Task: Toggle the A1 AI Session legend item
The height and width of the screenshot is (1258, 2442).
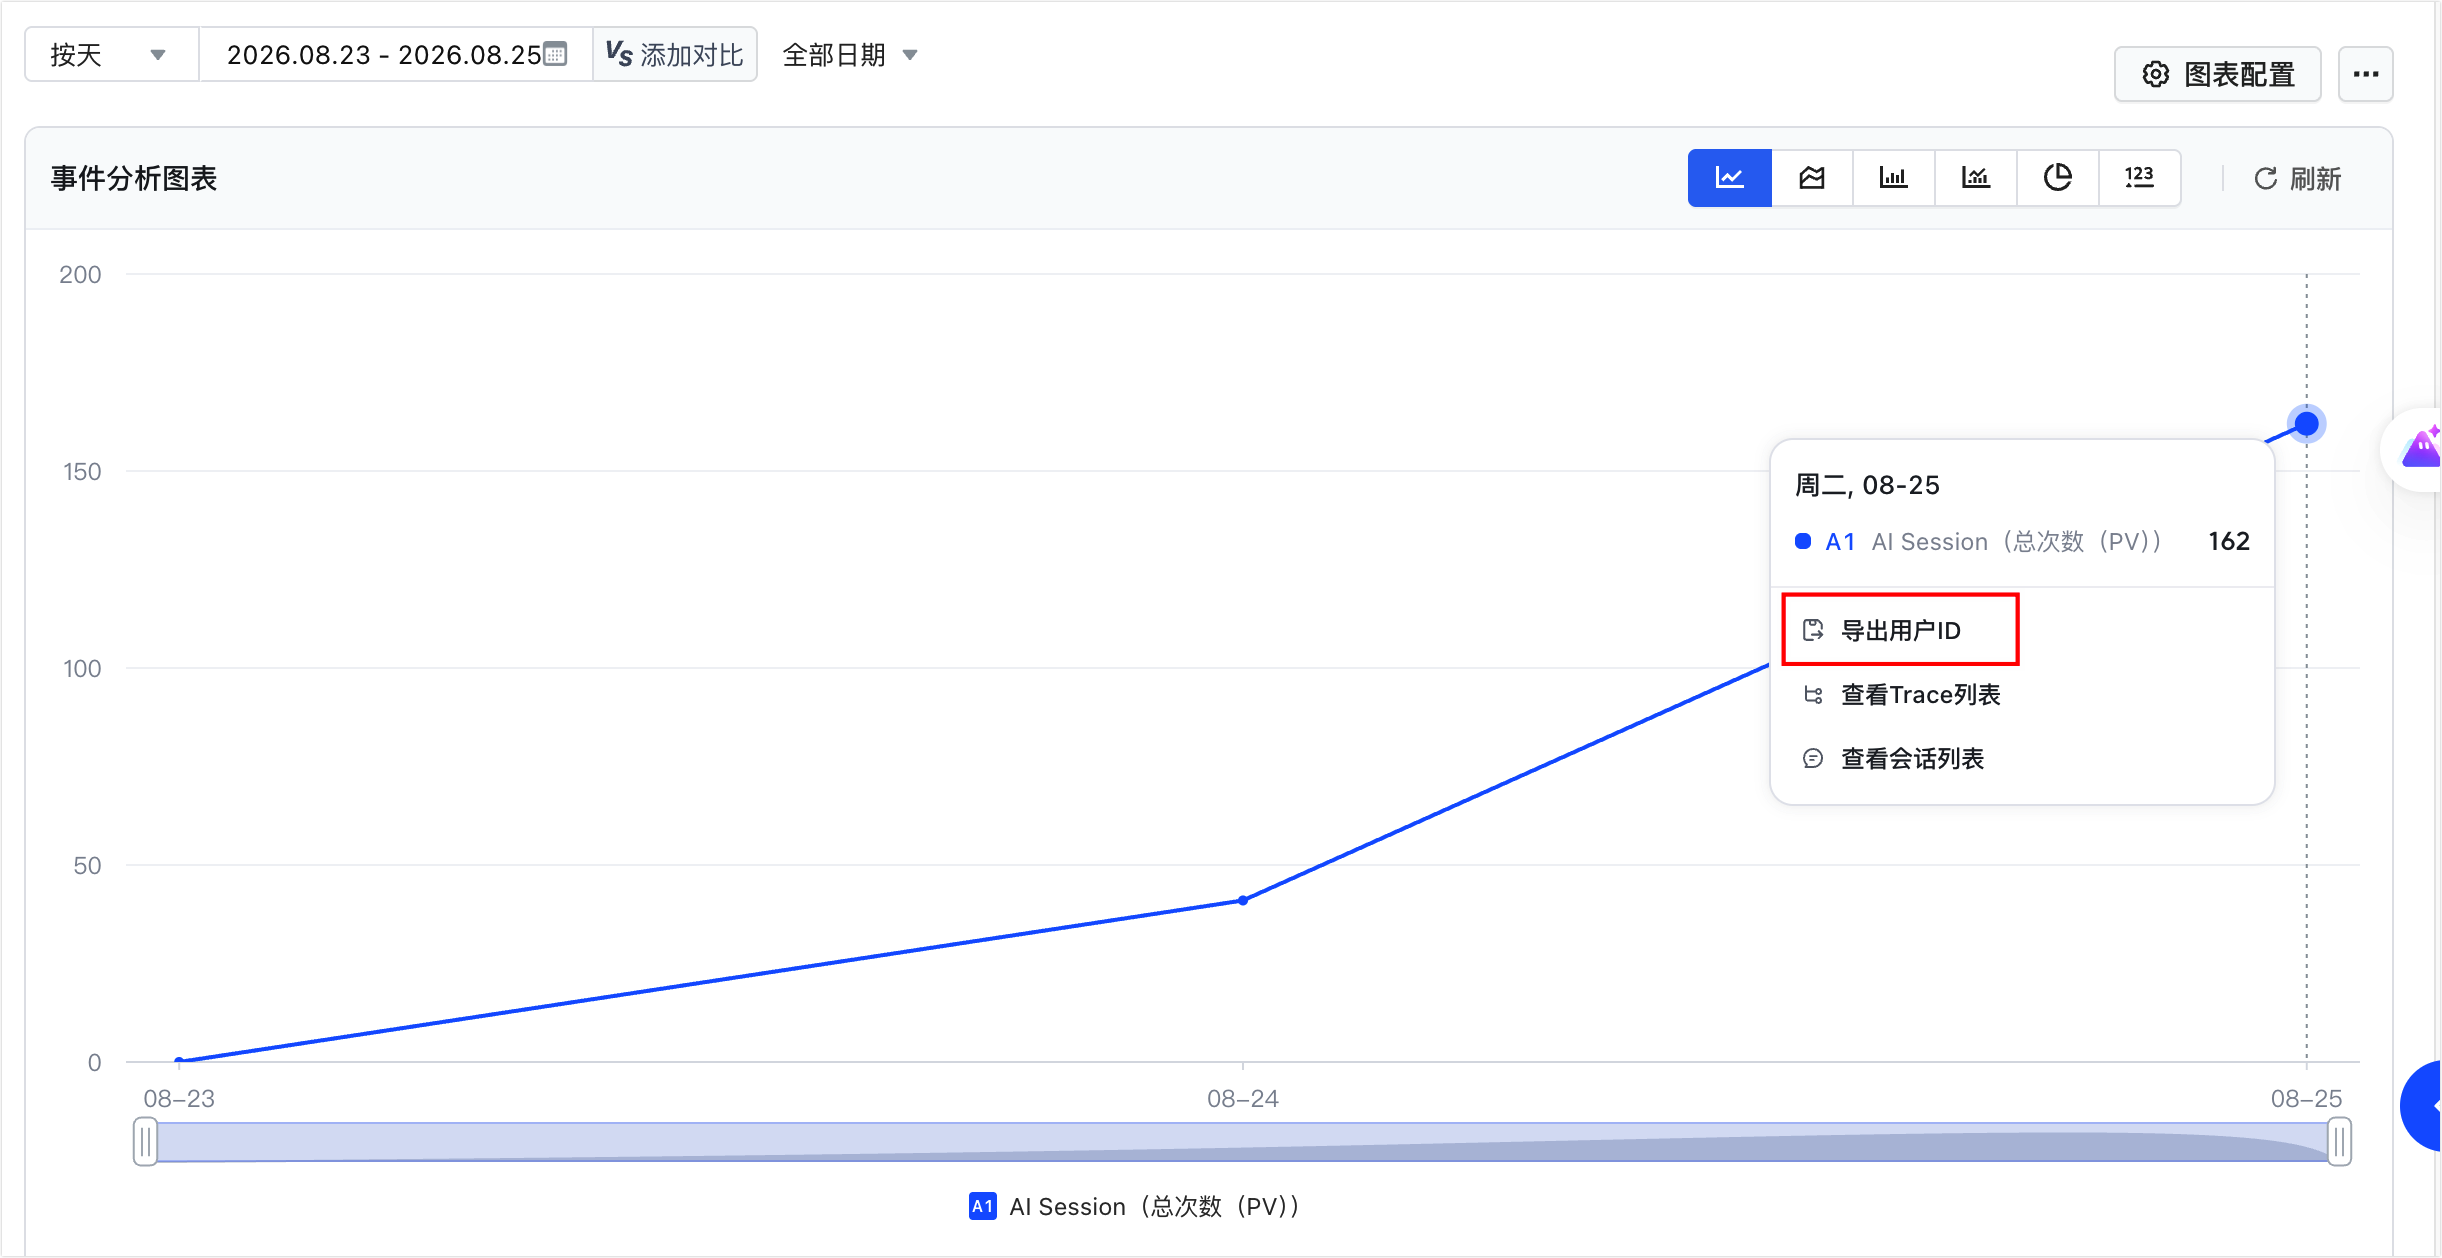Action: point(1134,1206)
